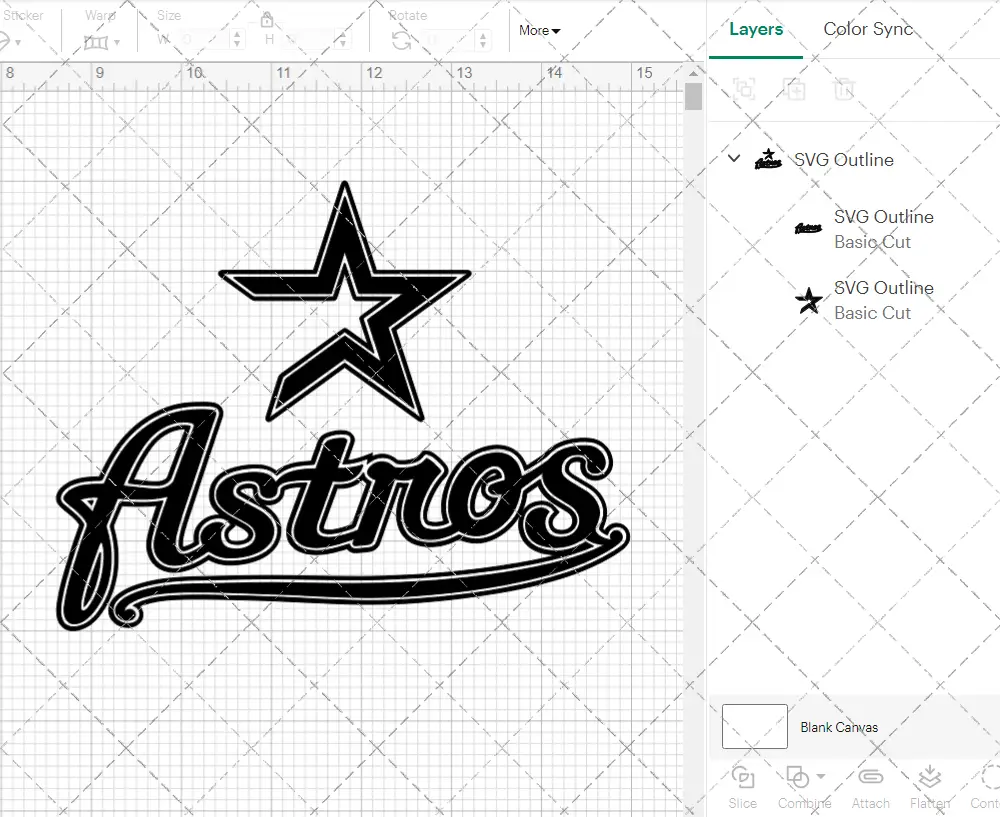Increase width using the W stepper arrow
The width and height of the screenshot is (1000, 817).
click(x=237, y=36)
